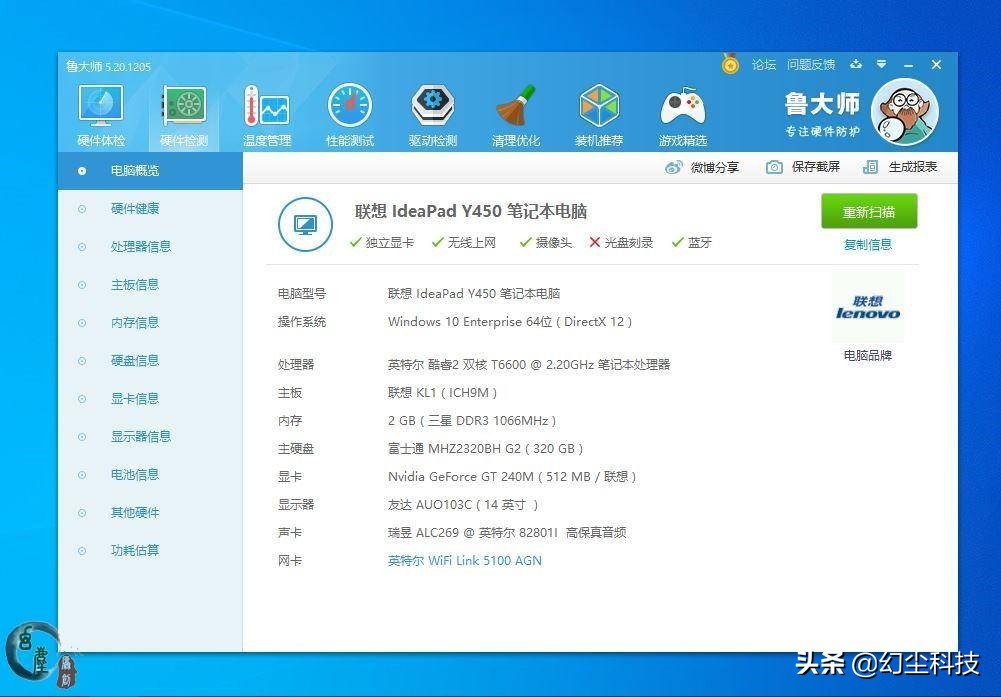Image resolution: width=1001 pixels, height=697 pixels.
Task: Open the 装机推荐 build recommendation section
Action: coord(597,110)
